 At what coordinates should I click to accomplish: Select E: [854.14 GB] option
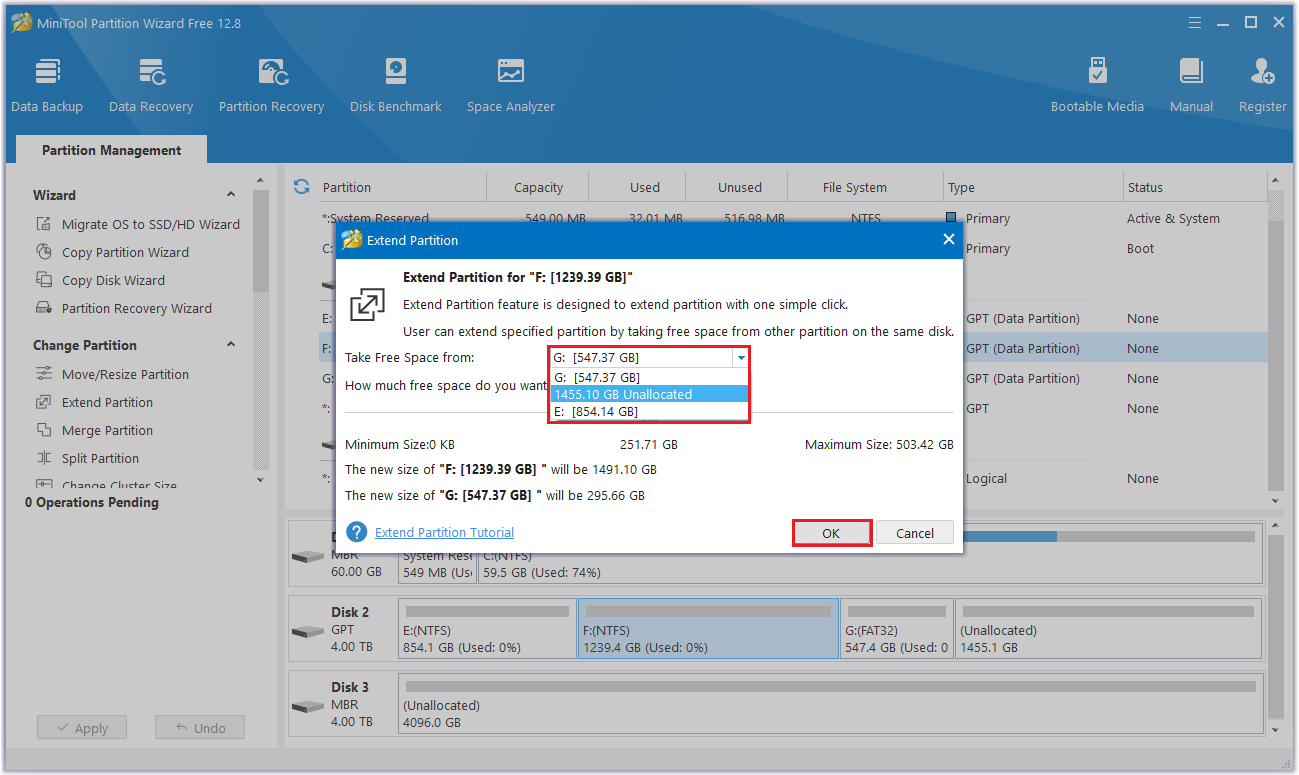pos(649,411)
